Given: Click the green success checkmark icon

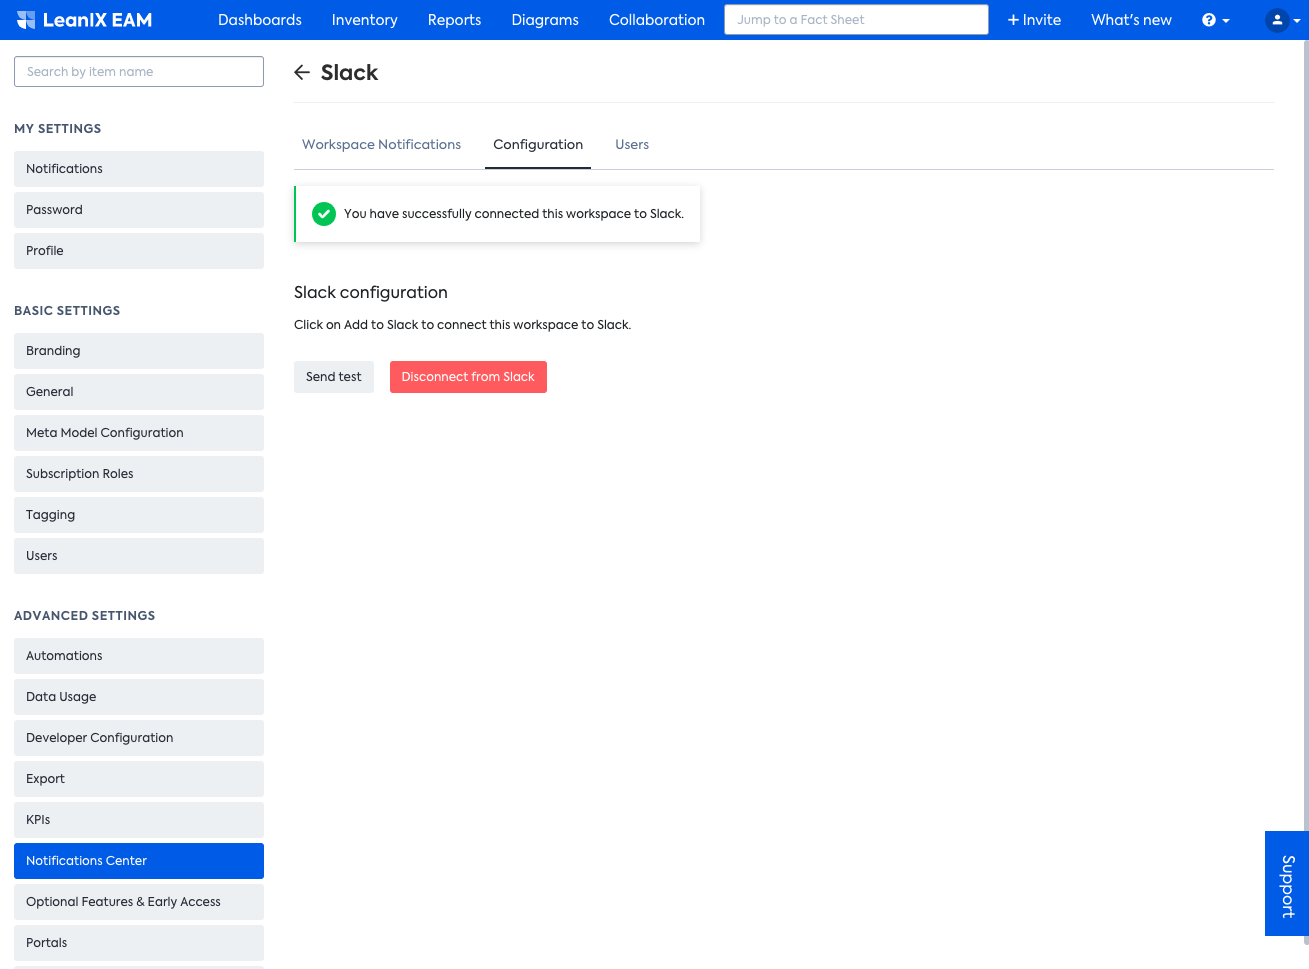Looking at the screenshot, I should coord(324,214).
